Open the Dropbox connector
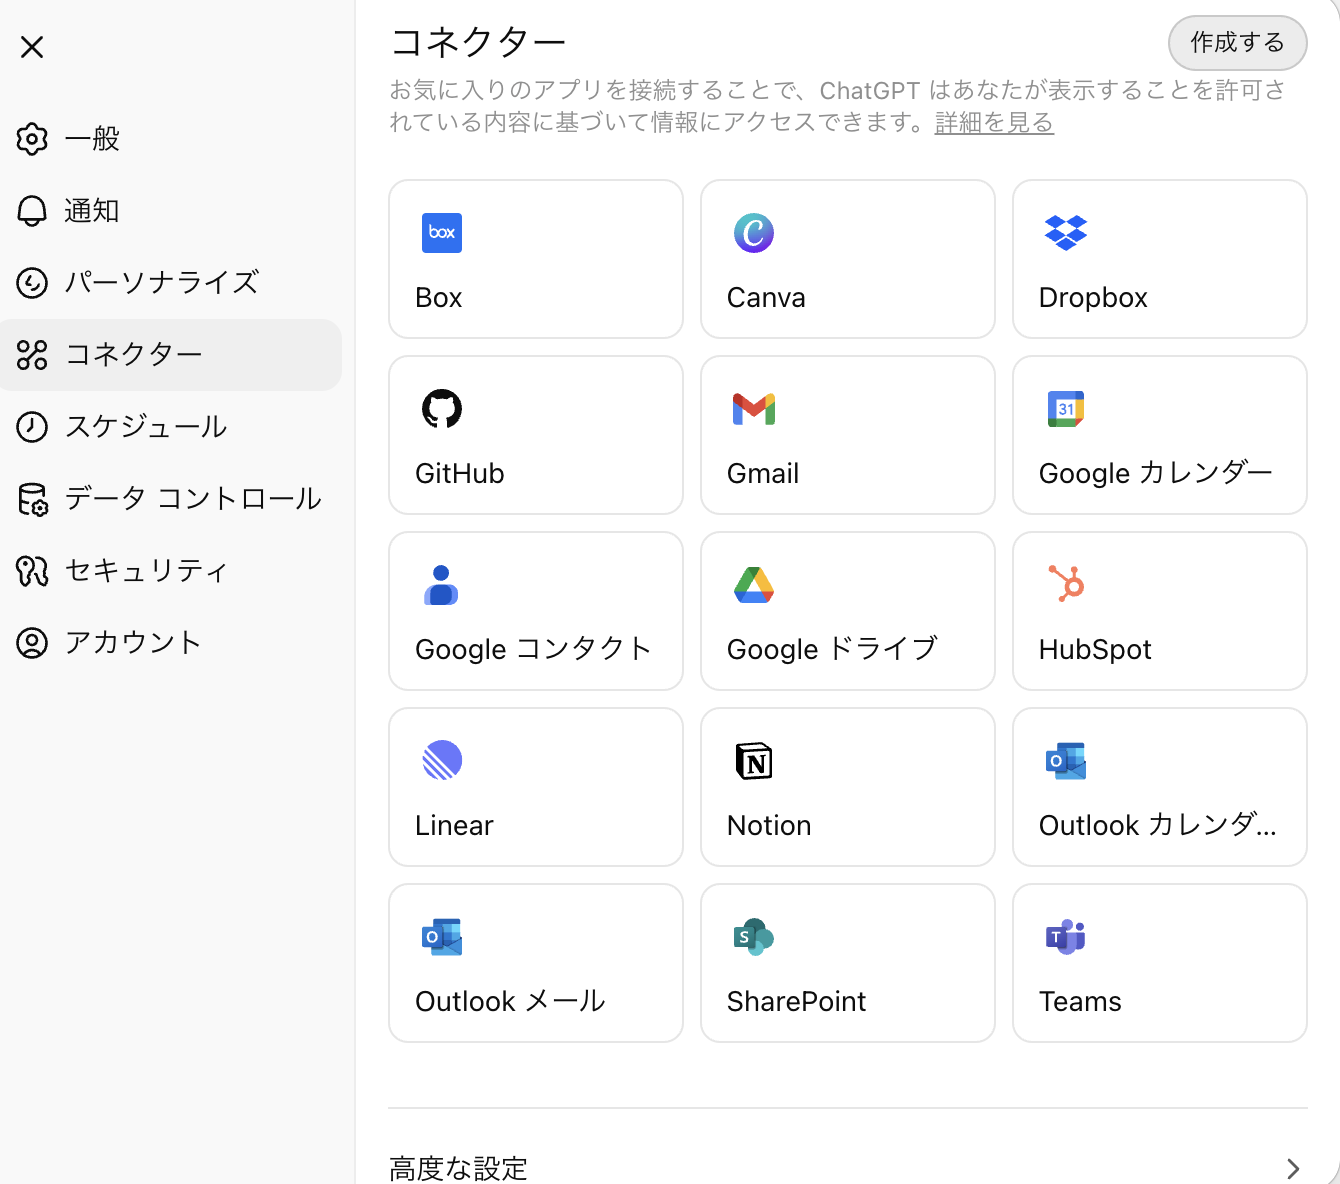Image resolution: width=1340 pixels, height=1184 pixels. click(x=1159, y=259)
